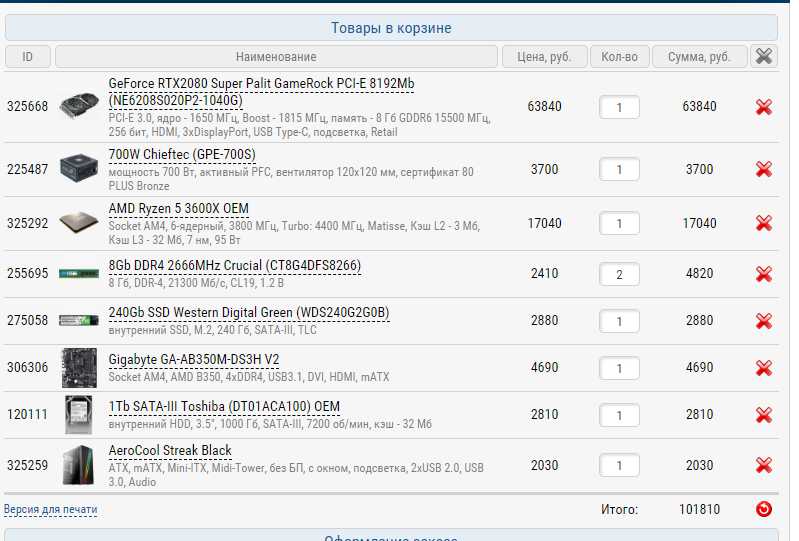Image resolution: width=799 pixels, height=541 pixels.
Task: Select product ID 120111
Action: click(x=28, y=414)
